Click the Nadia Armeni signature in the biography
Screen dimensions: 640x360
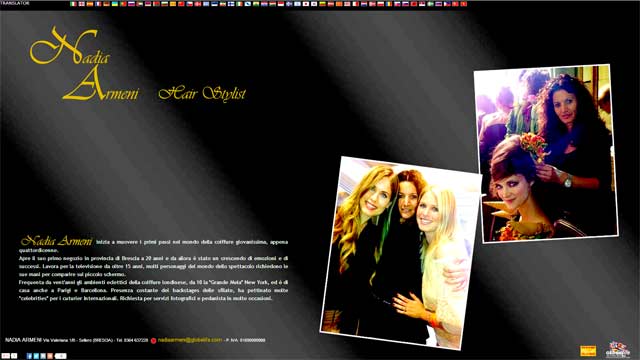click(x=56, y=241)
